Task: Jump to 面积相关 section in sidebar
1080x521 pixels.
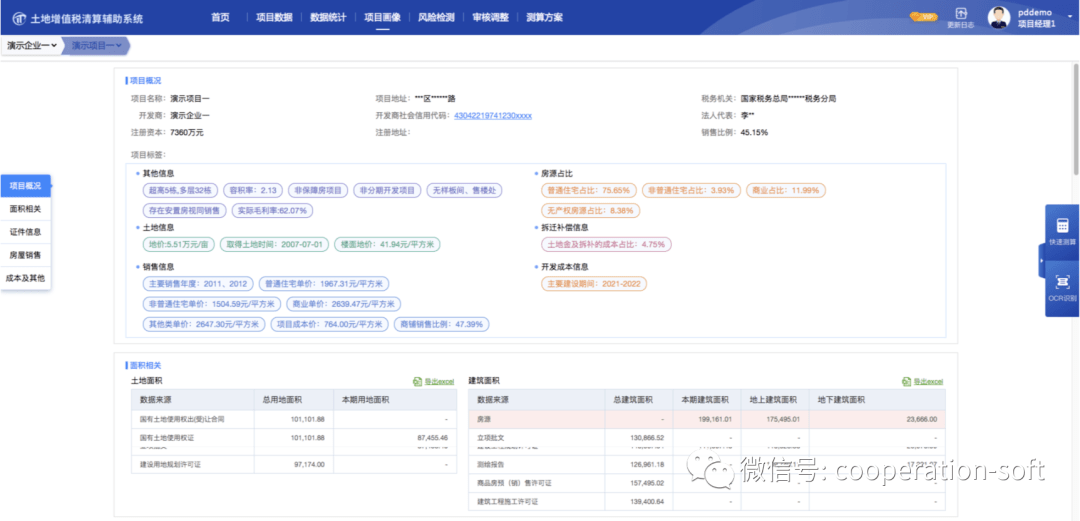Action: click(25, 209)
